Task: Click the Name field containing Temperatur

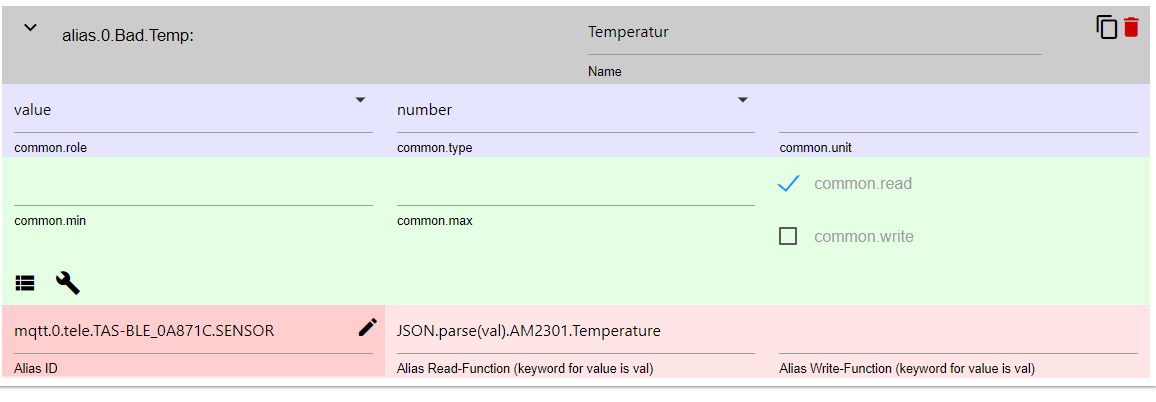Action: 814,33
